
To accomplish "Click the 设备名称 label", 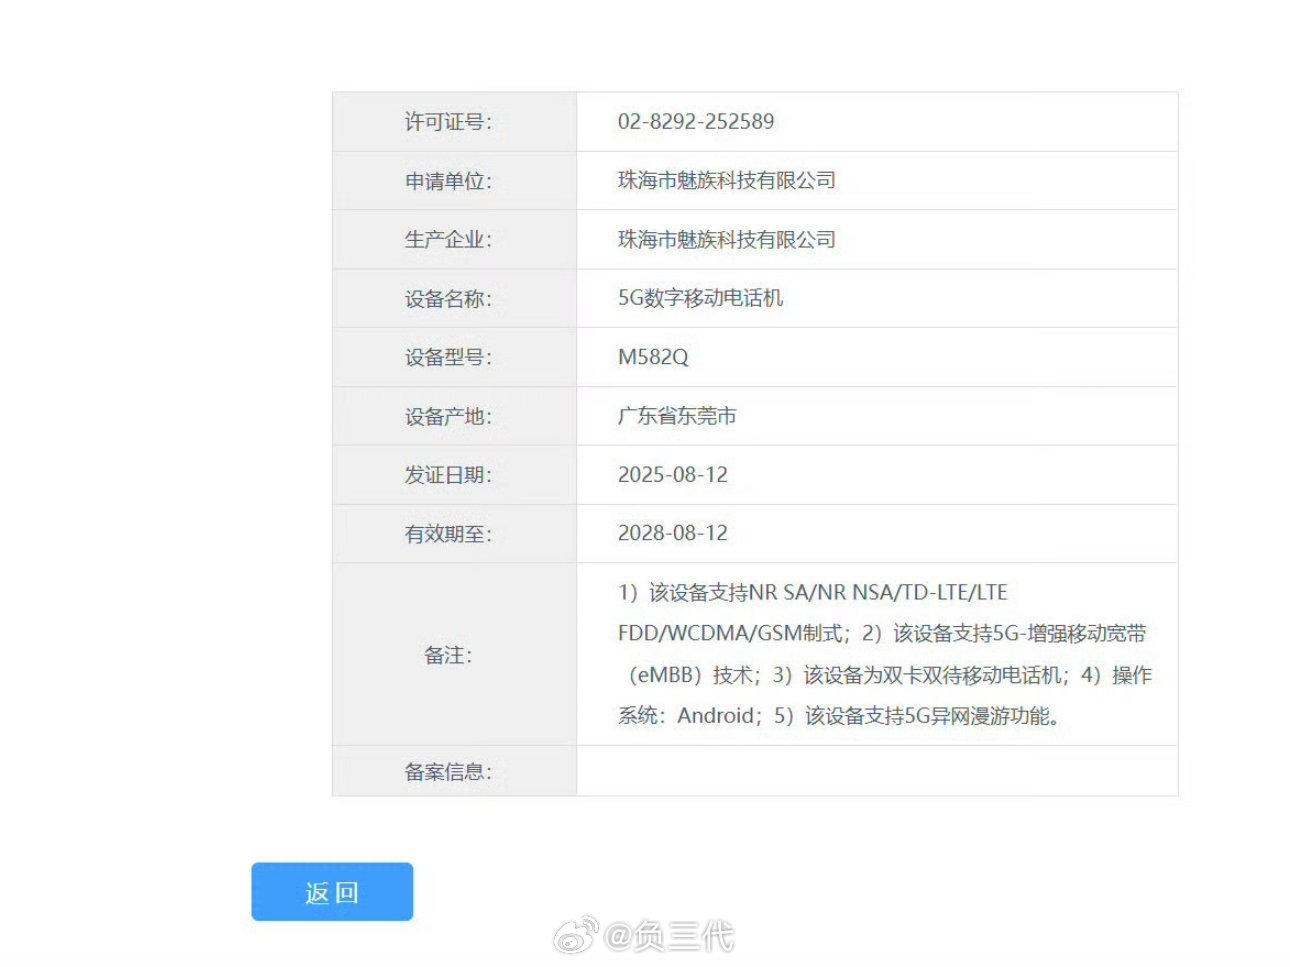I will pyautogui.click(x=448, y=299).
